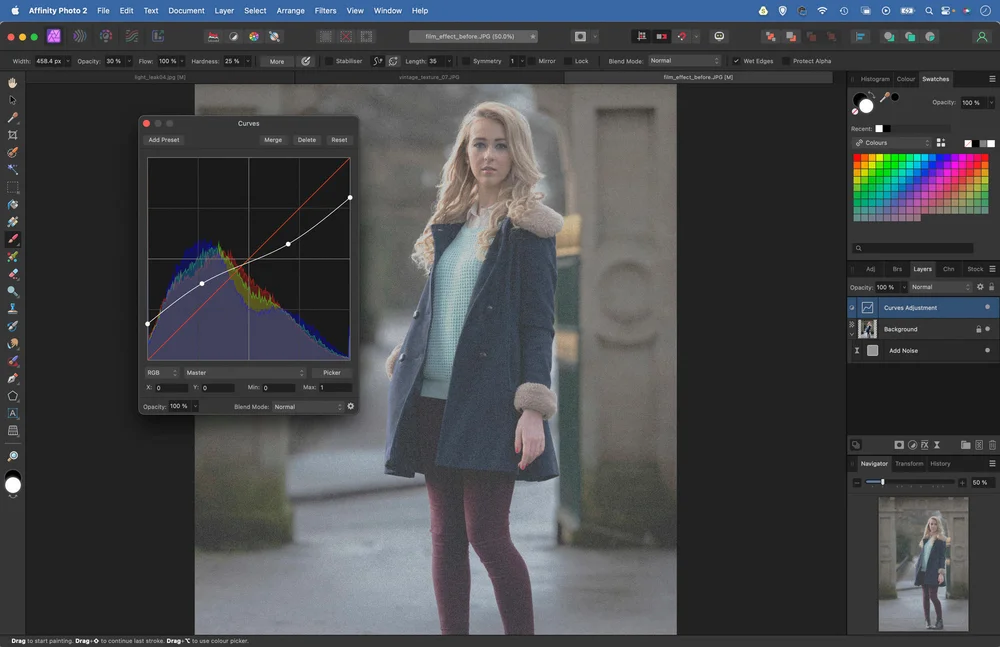Click the Navigator zoom slider

click(x=909, y=482)
